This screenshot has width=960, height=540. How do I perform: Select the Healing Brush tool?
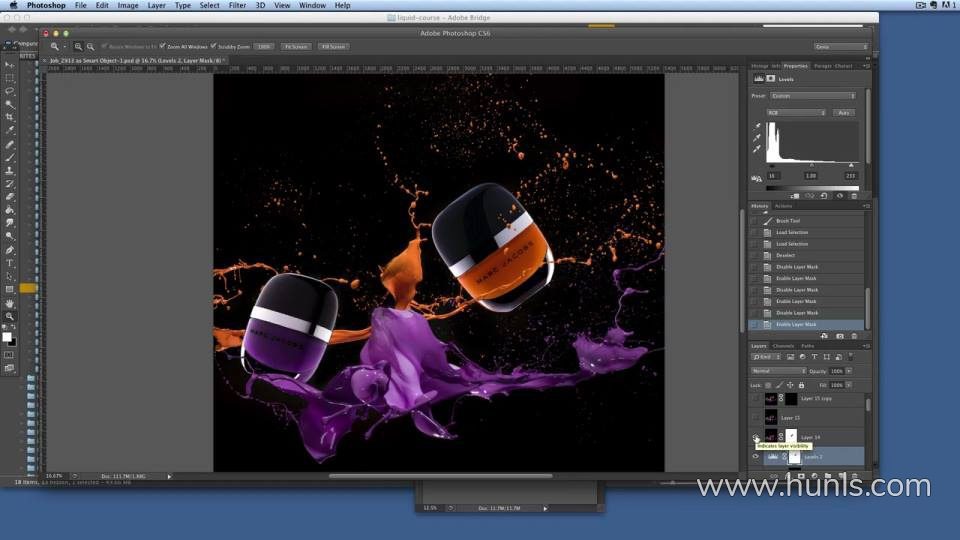9,144
